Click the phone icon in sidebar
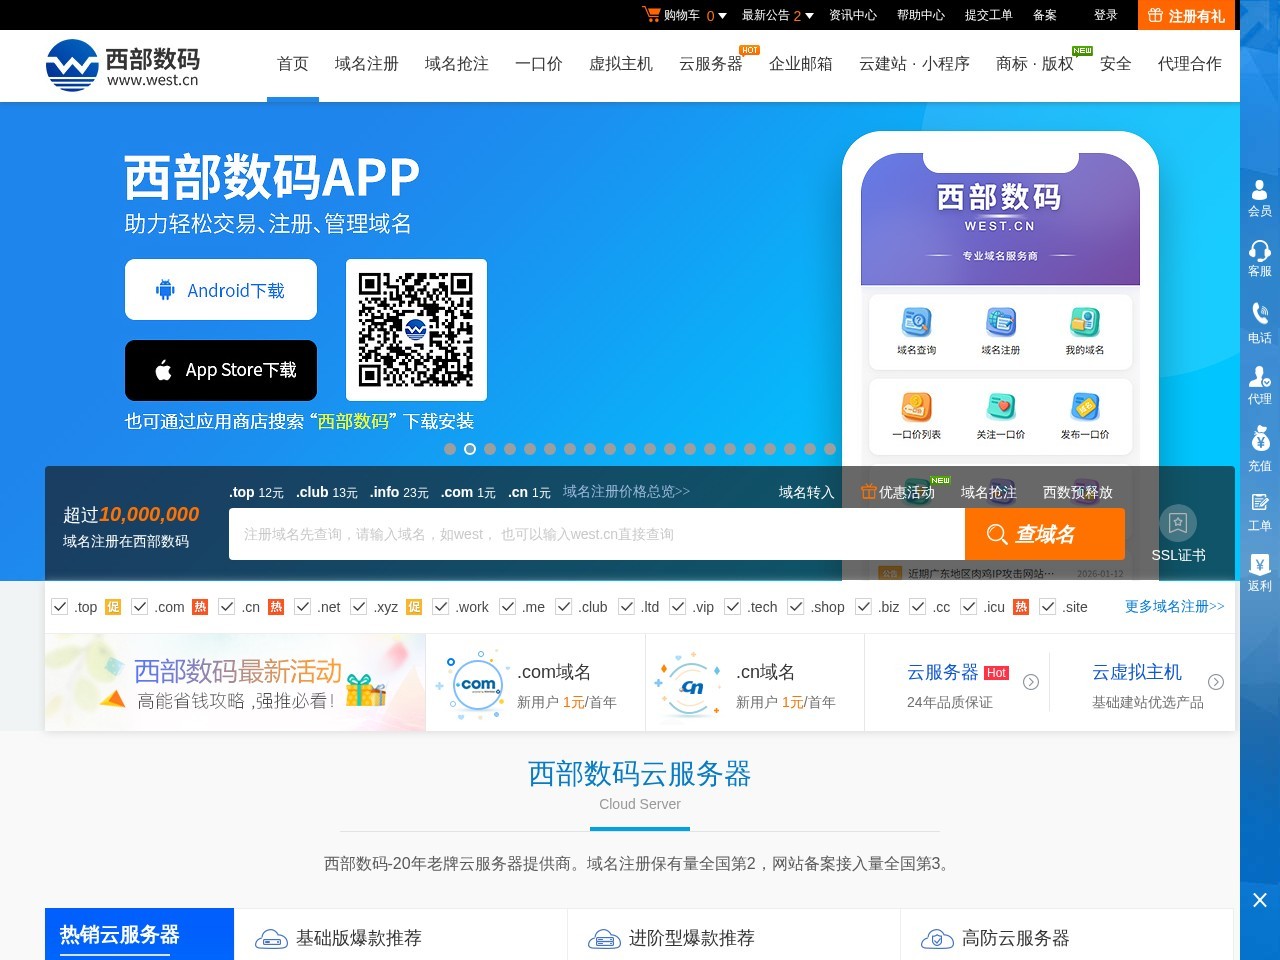The height and width of the screenshot is (960, 1280). coord(1259,314)
